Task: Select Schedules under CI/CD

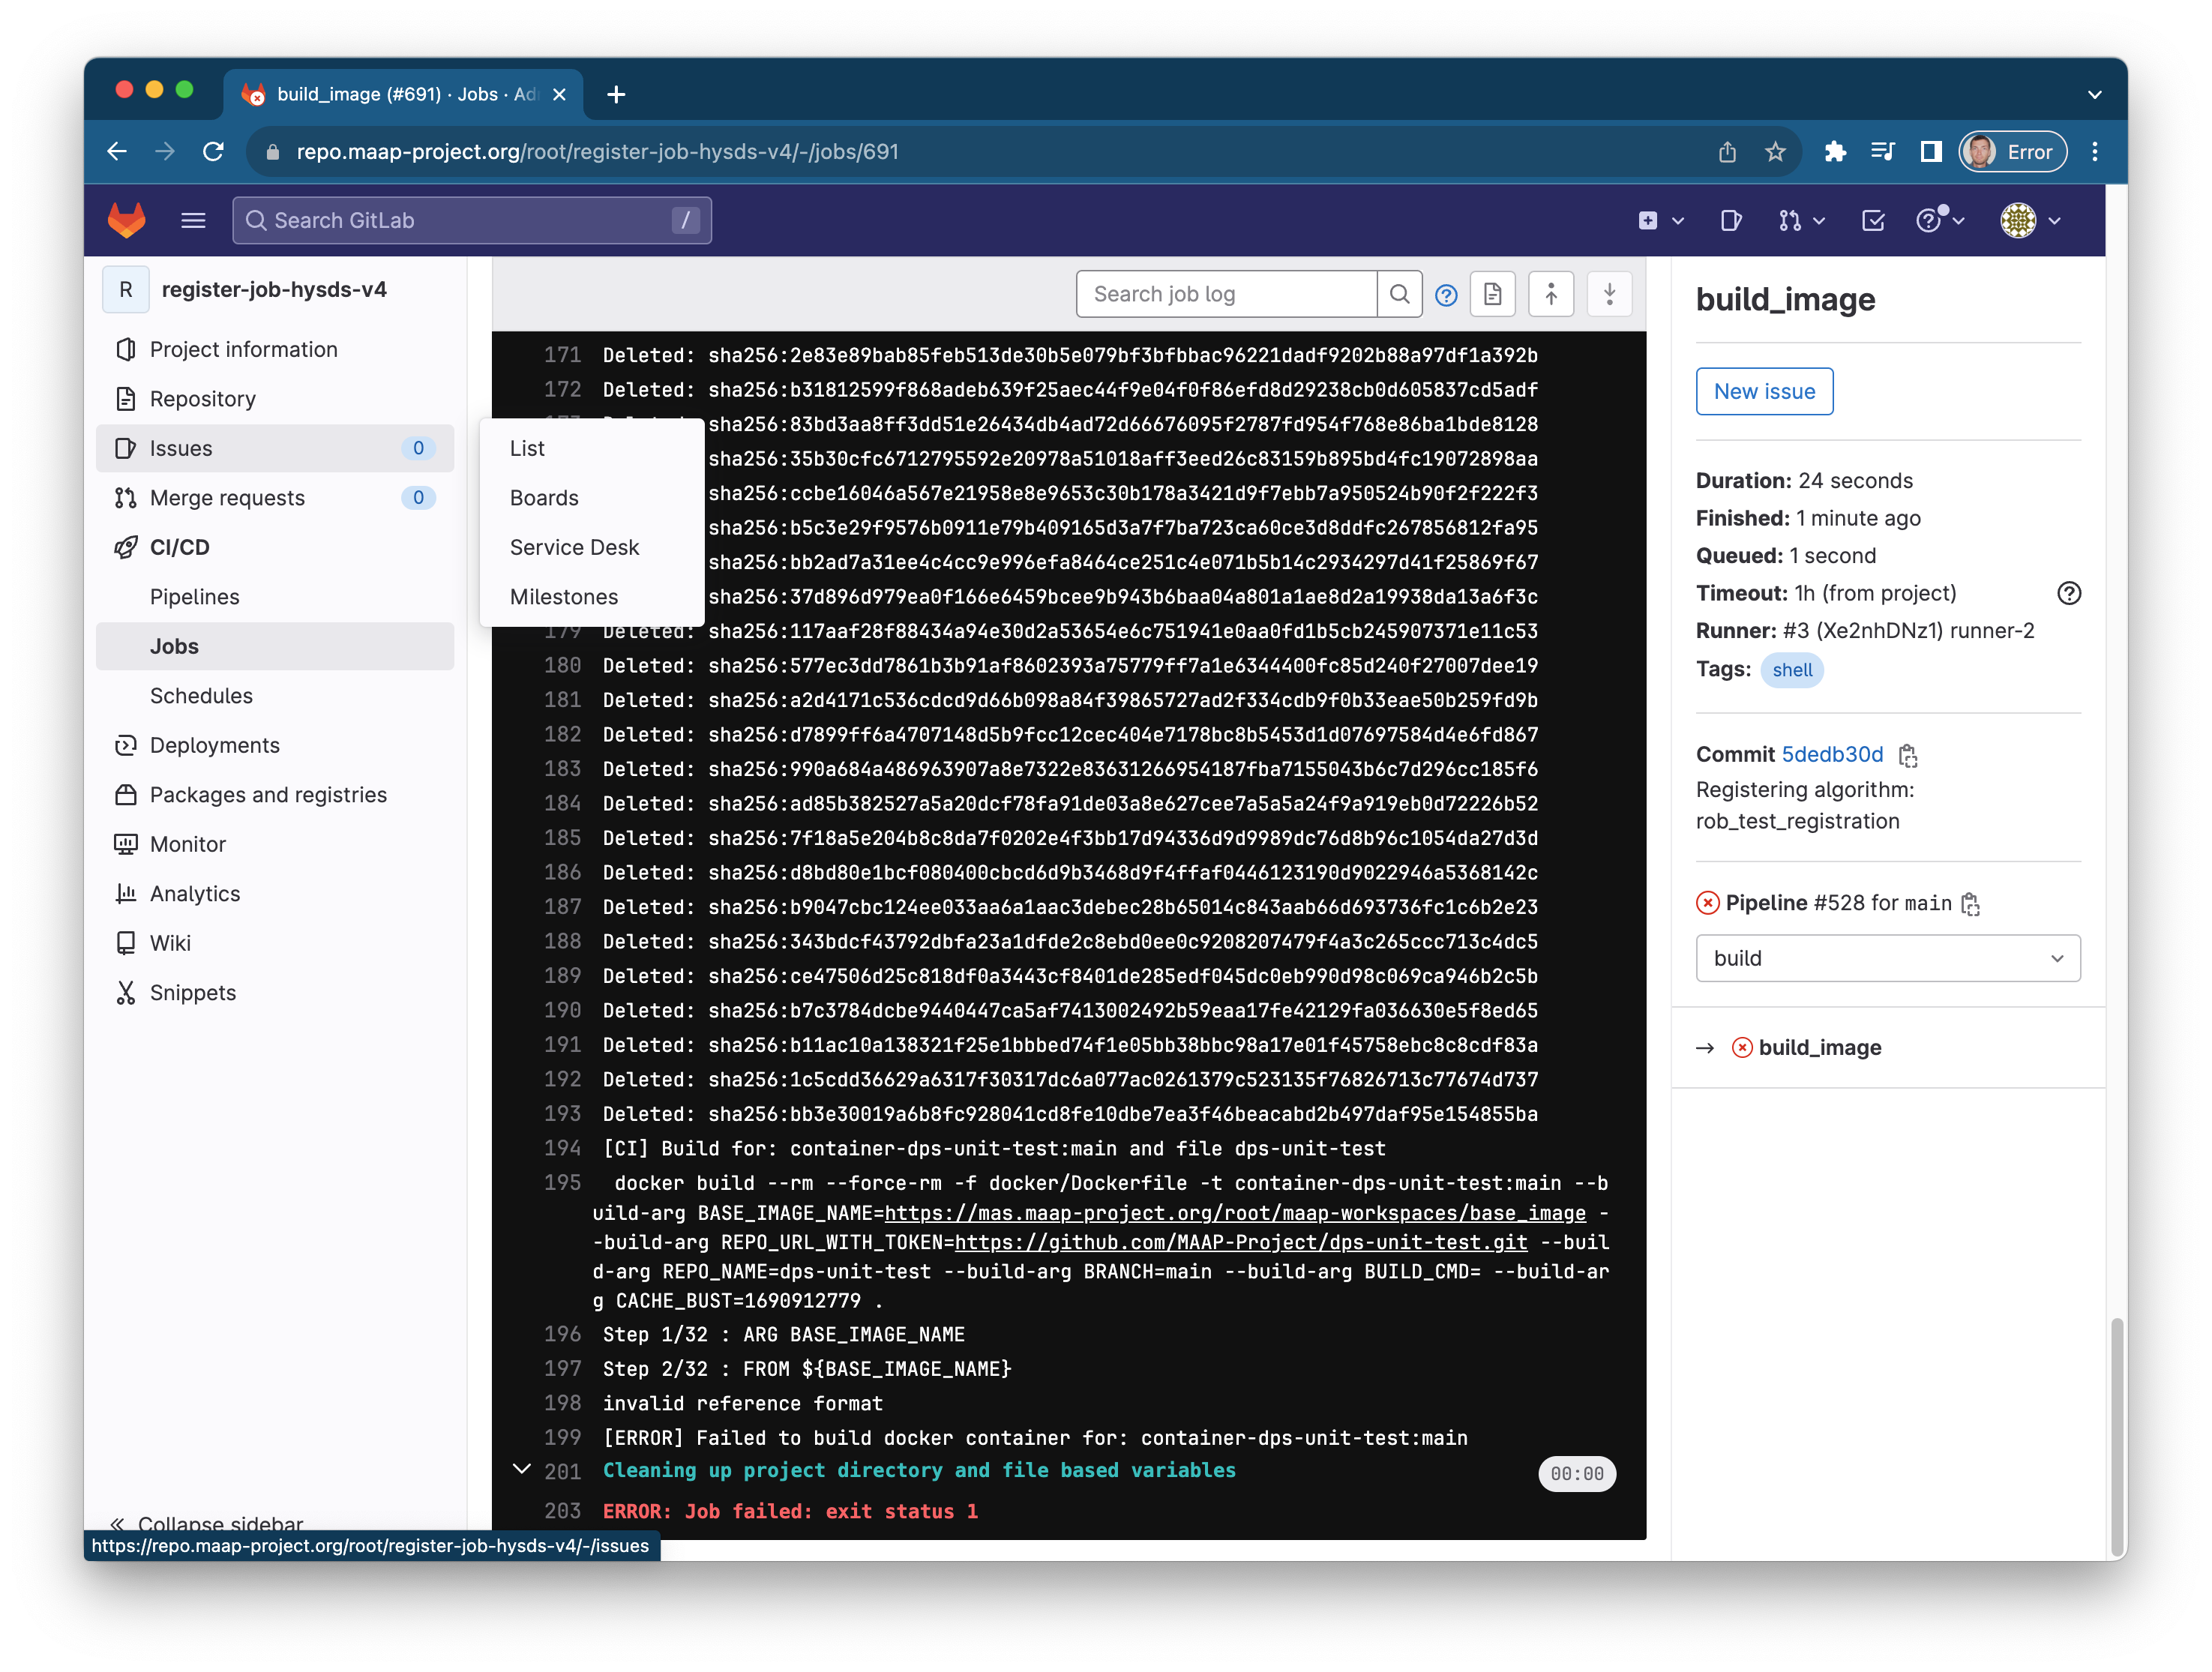Action: (275, 696)
